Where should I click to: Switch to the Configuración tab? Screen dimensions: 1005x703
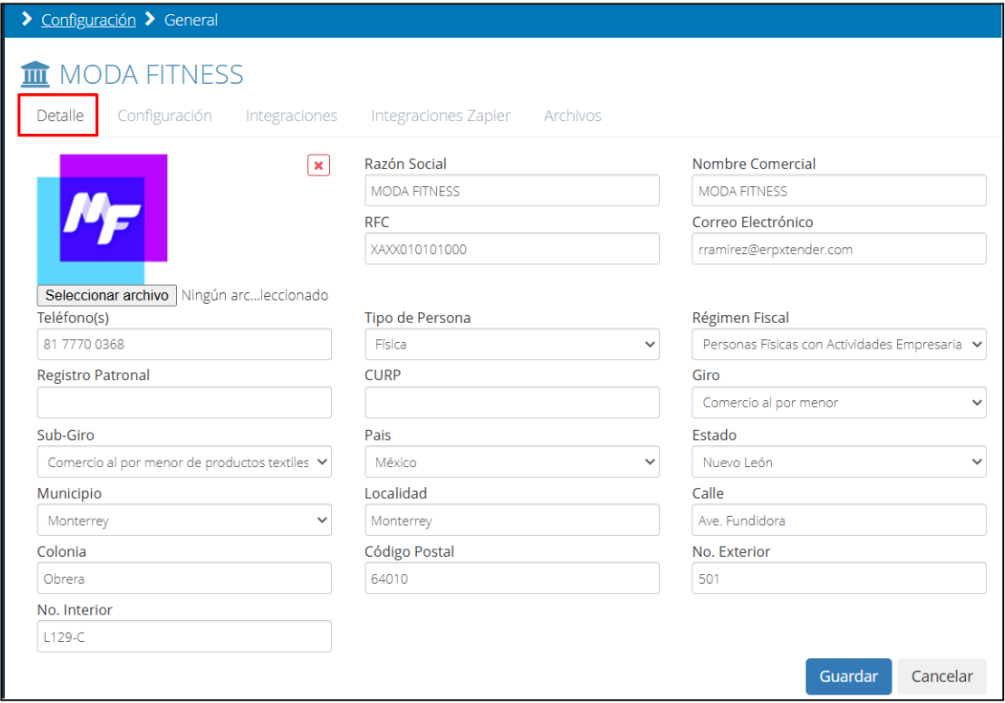pos(165,115)
